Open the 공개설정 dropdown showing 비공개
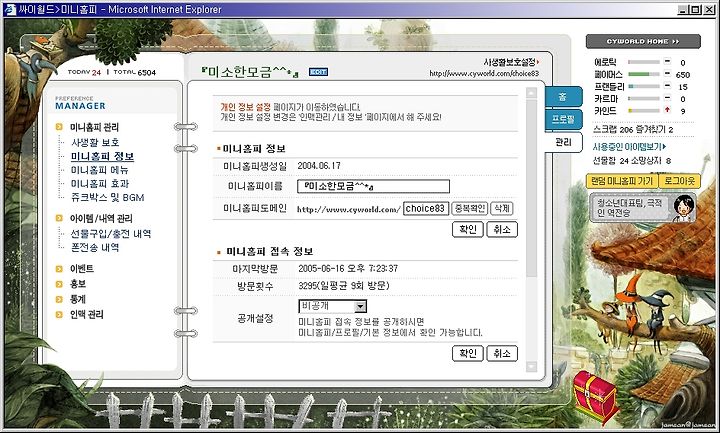The image size is (720, 433). (x=332, y=306)
